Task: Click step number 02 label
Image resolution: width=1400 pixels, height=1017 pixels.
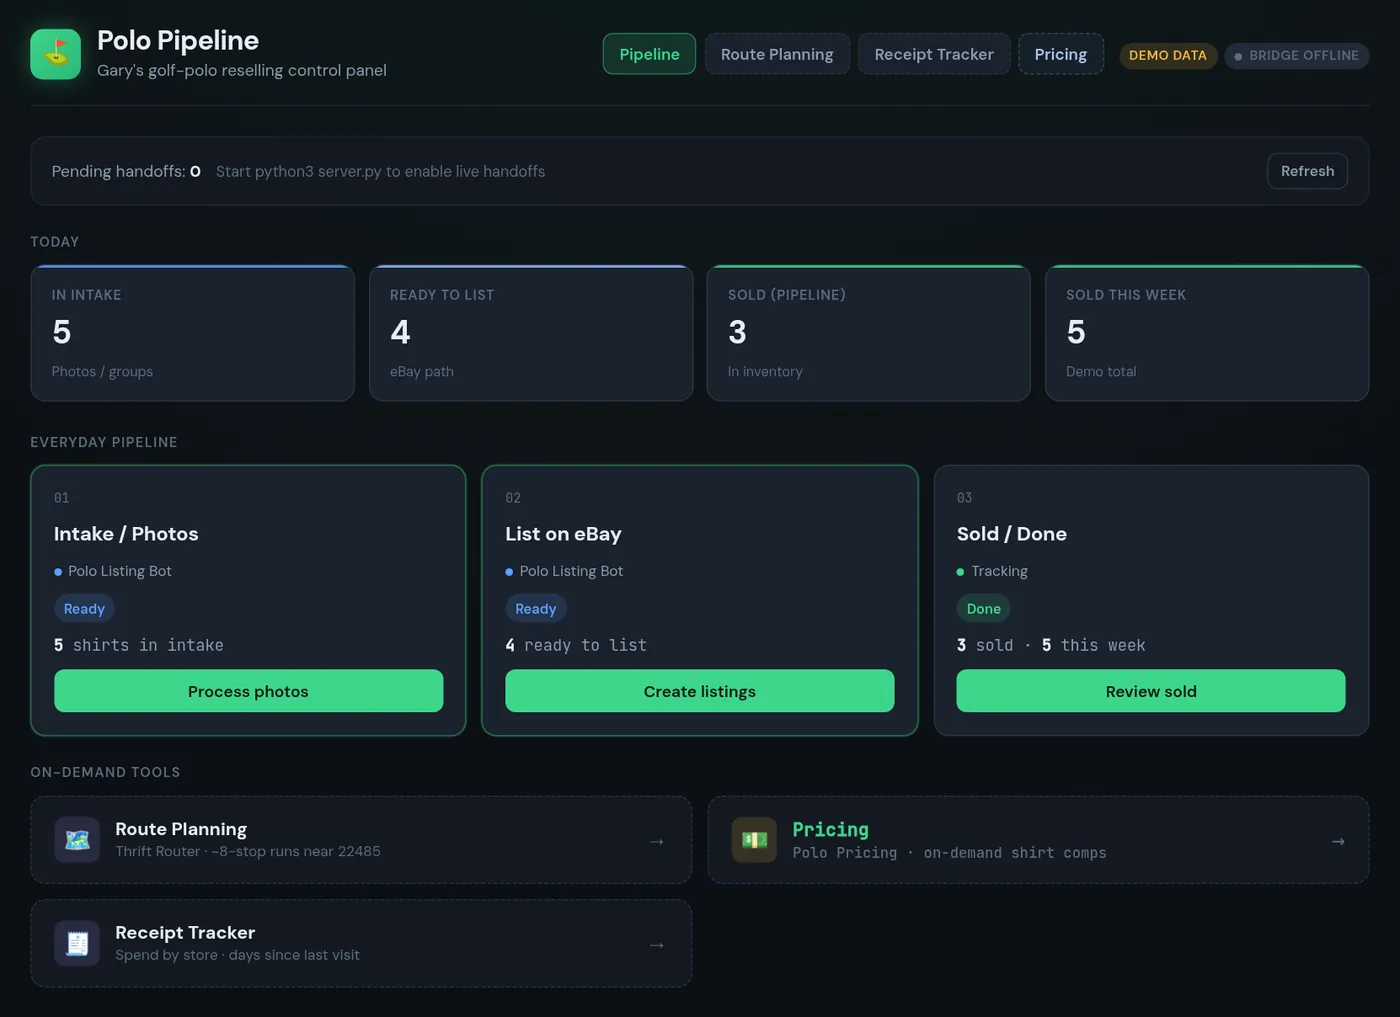Action: point(513,498)
